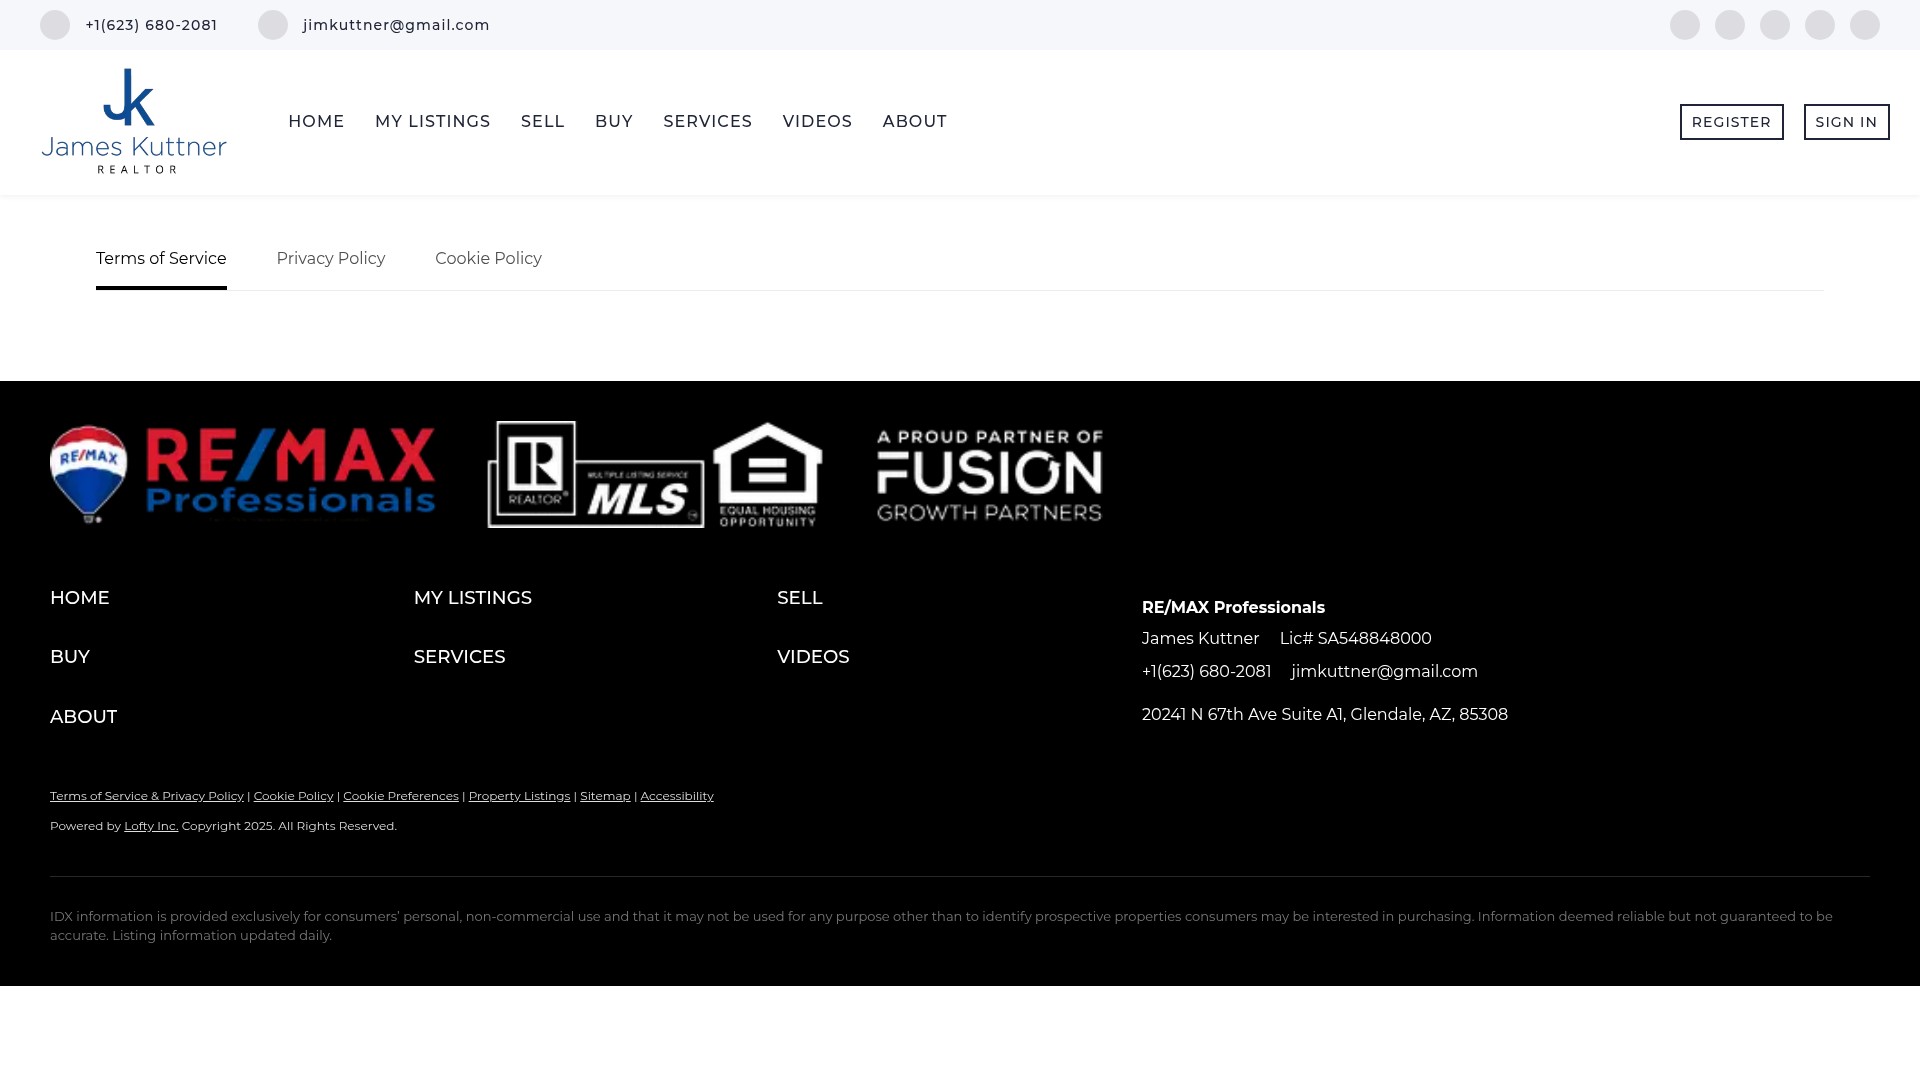The width and height of the screenshot is (1920, 1080).
Task: Click the footer SELL link
Action: tap(800, 598)
